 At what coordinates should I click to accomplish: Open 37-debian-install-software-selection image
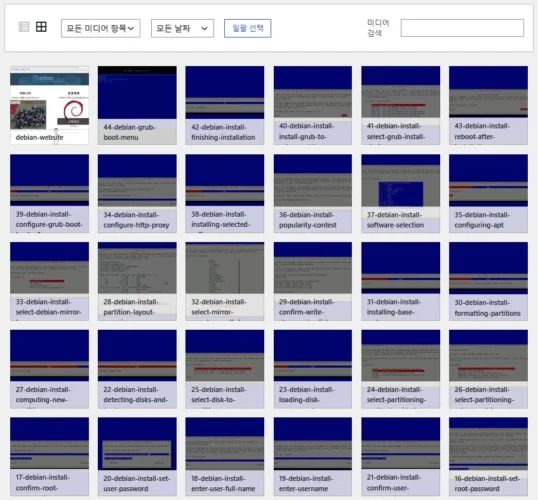click(x=400, y=194)
